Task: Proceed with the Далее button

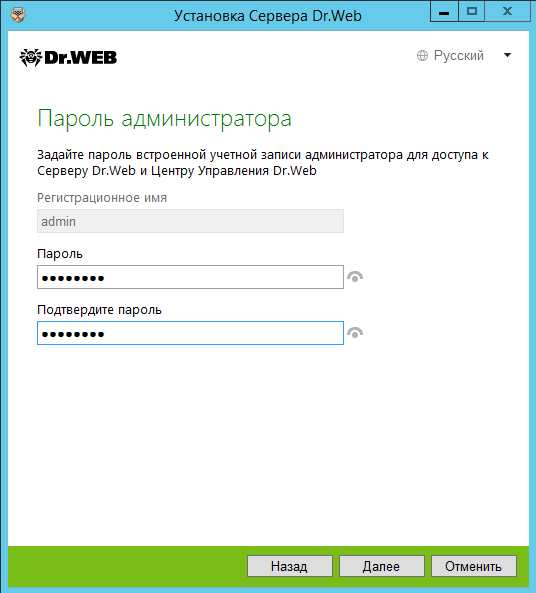Action: click(x=382, y=566)
